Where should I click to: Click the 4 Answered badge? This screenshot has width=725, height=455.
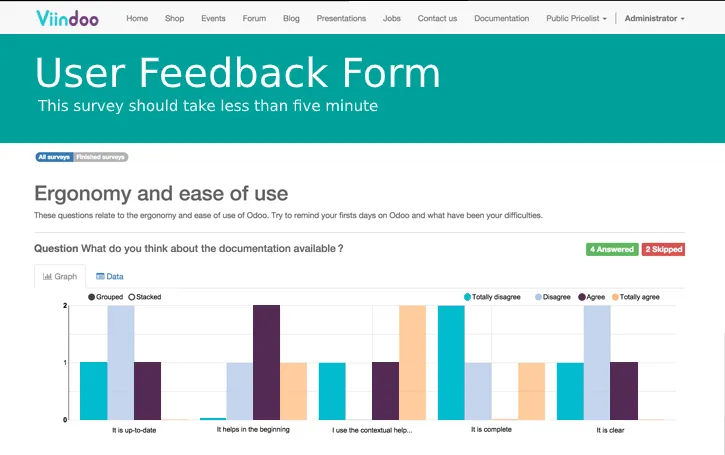point(612,249)
